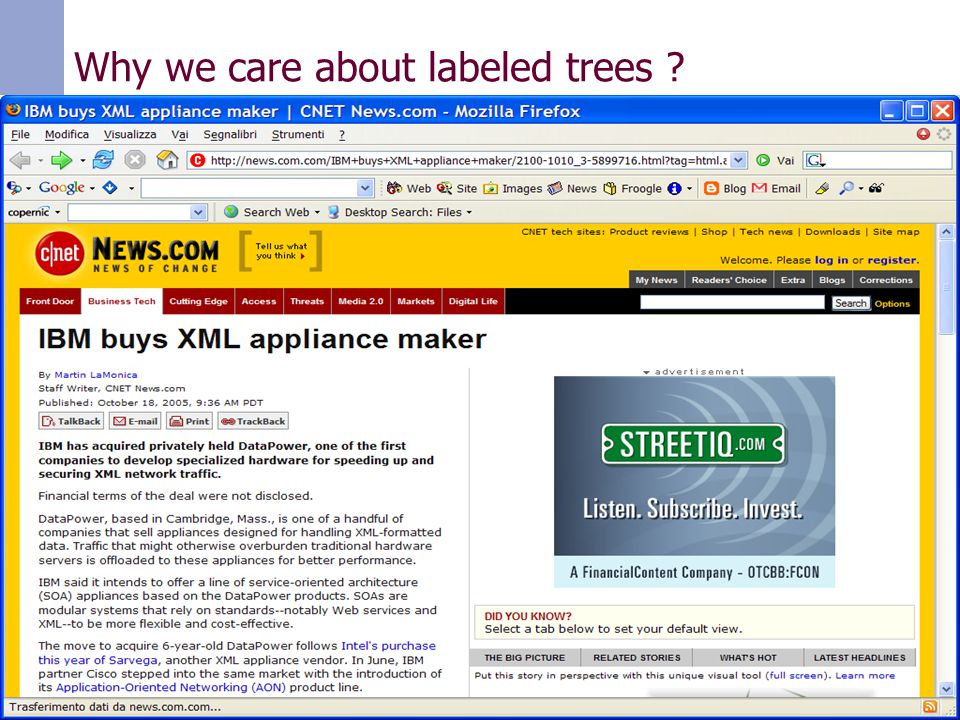Open the Back history dropdown arrow
Image resolution: width=960 pixels, height=720 pixels.
click(x=40, y=161)
